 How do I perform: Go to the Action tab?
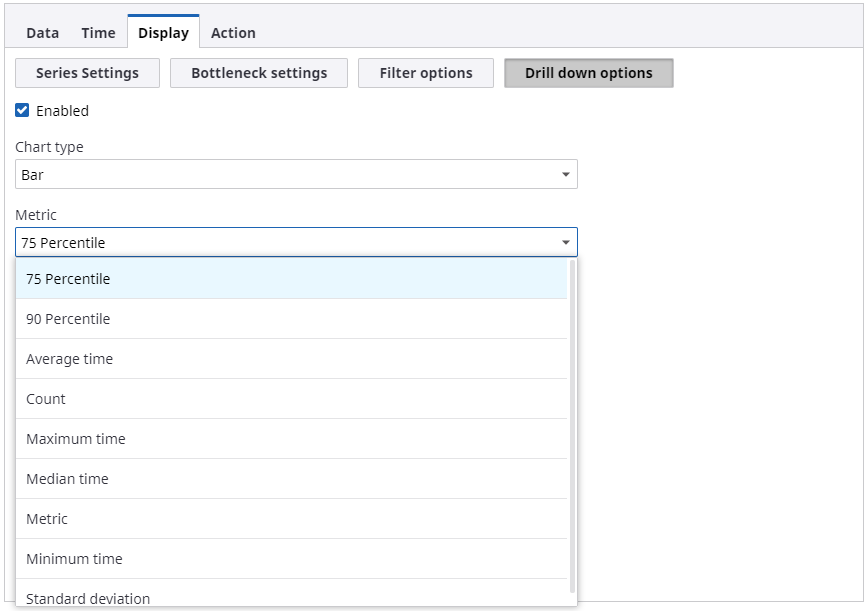point(233,33)
